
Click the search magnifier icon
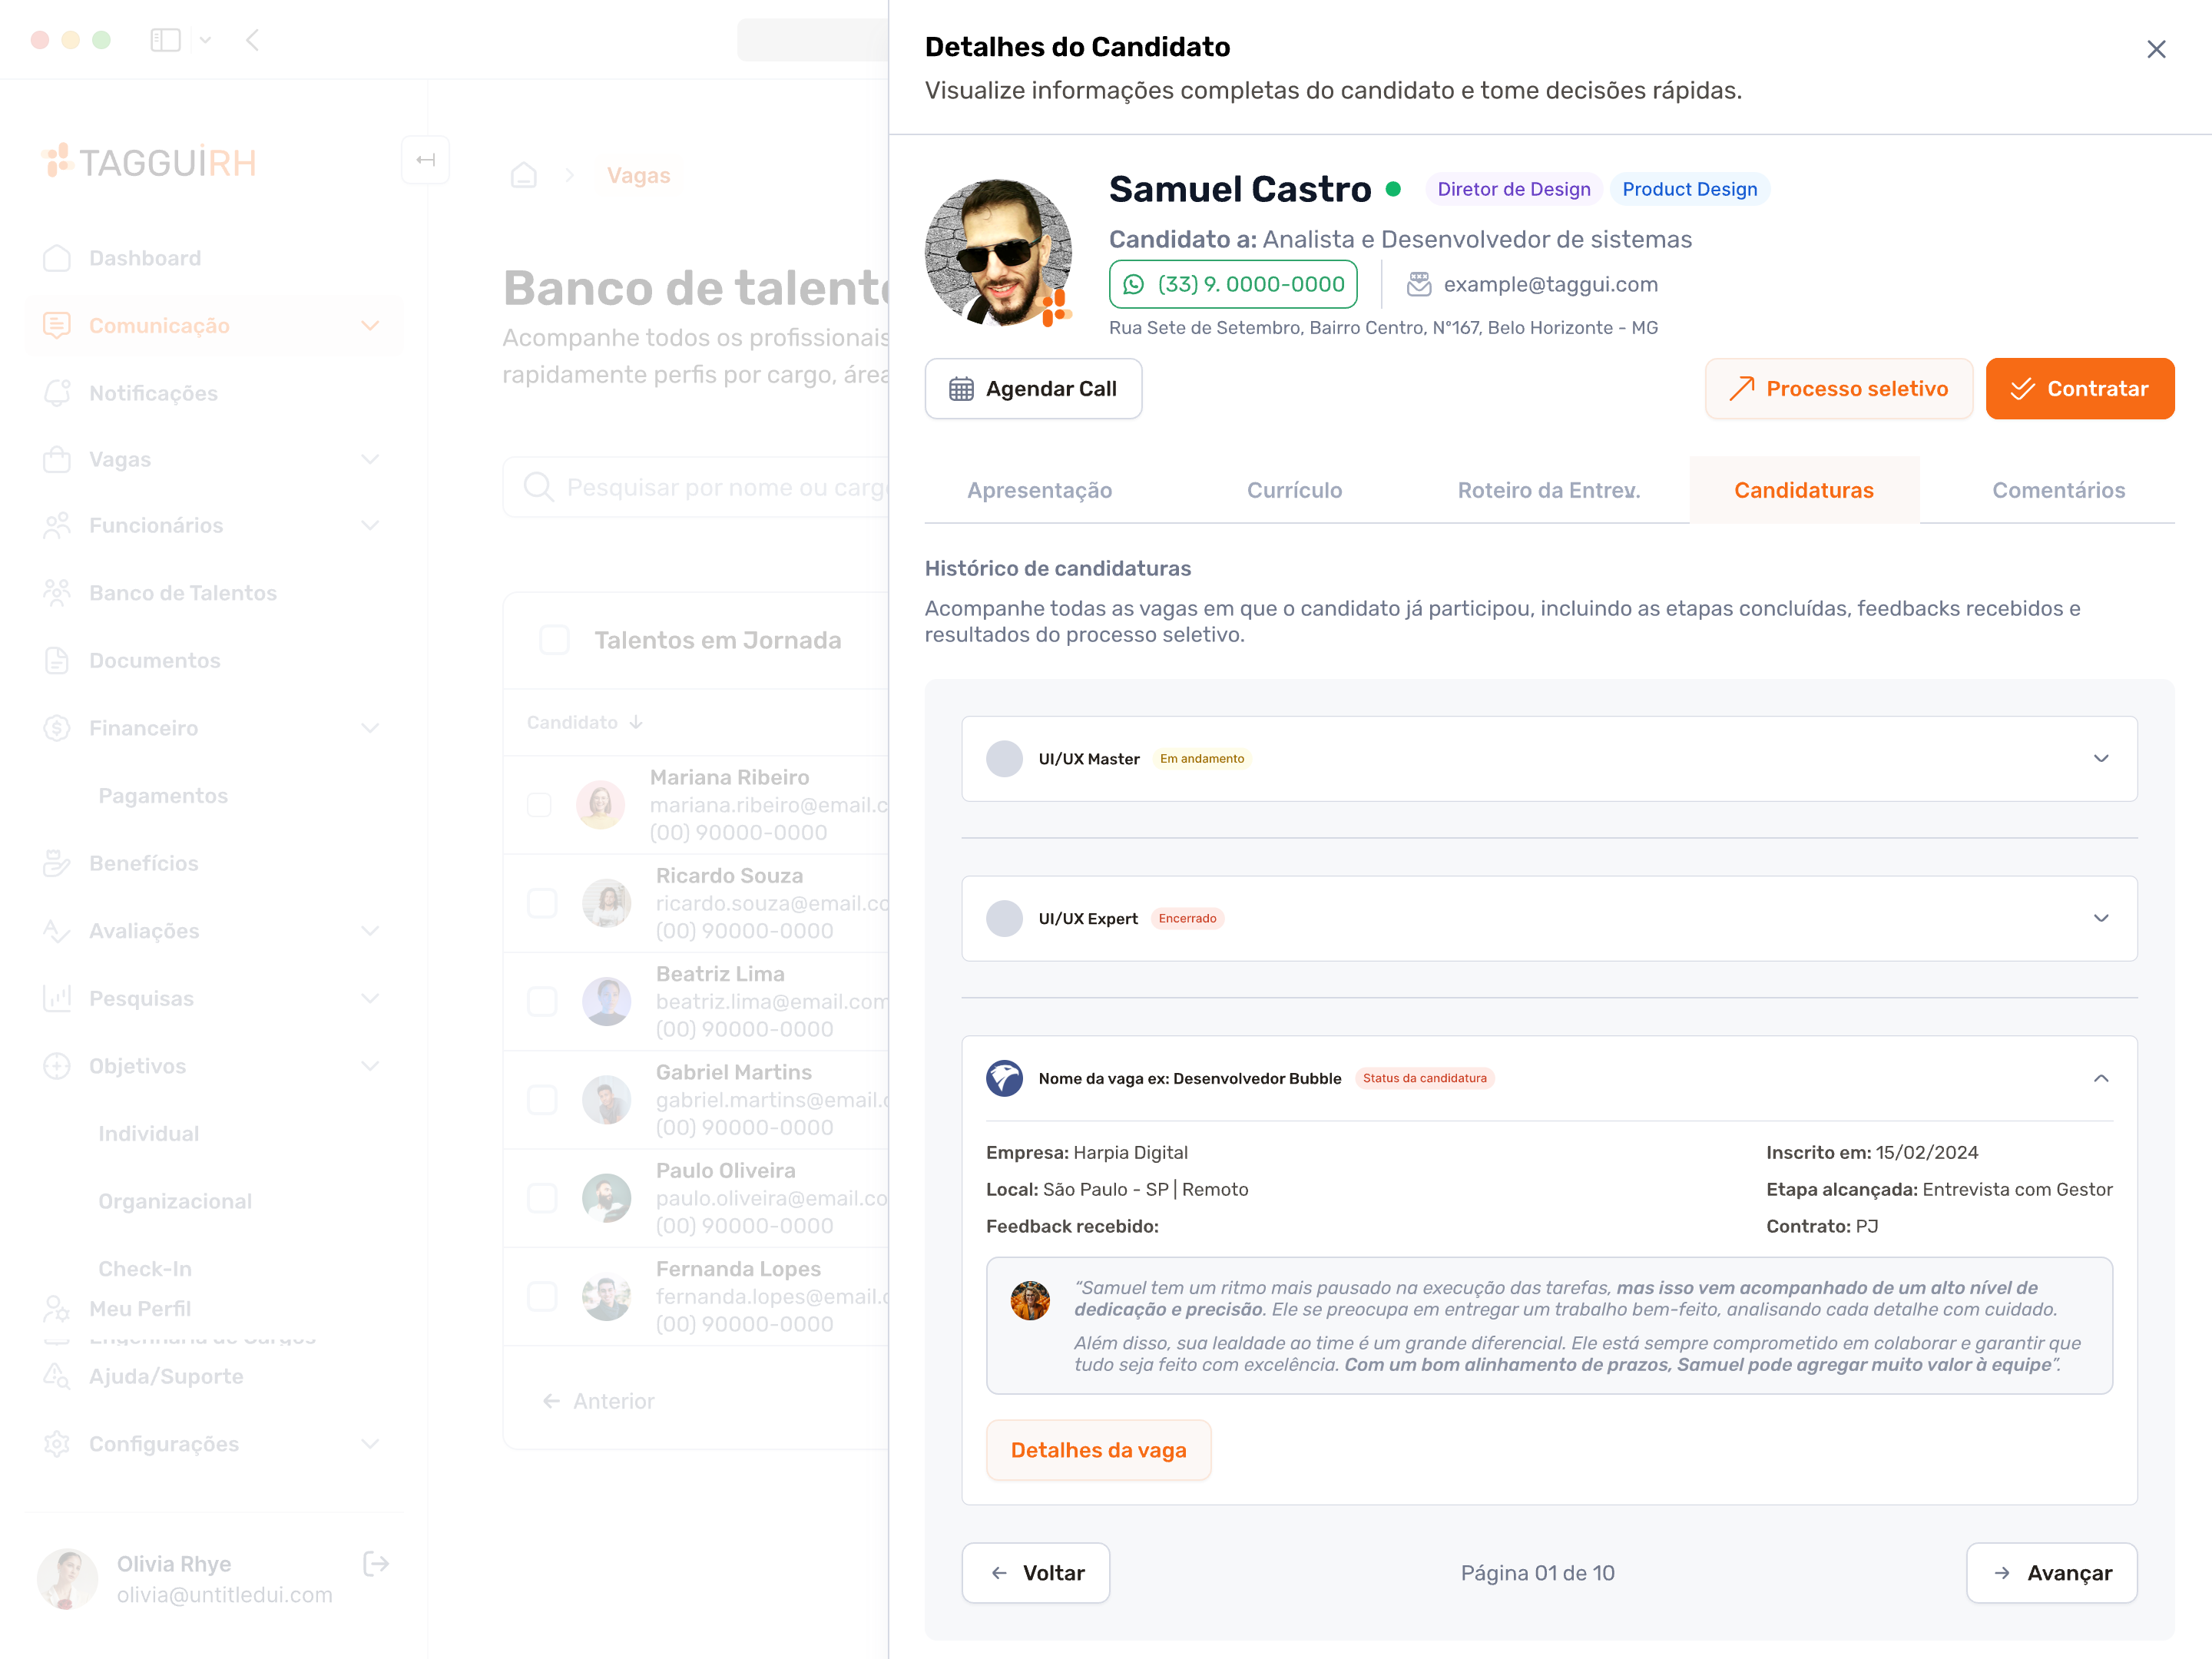tap(538, 487)
